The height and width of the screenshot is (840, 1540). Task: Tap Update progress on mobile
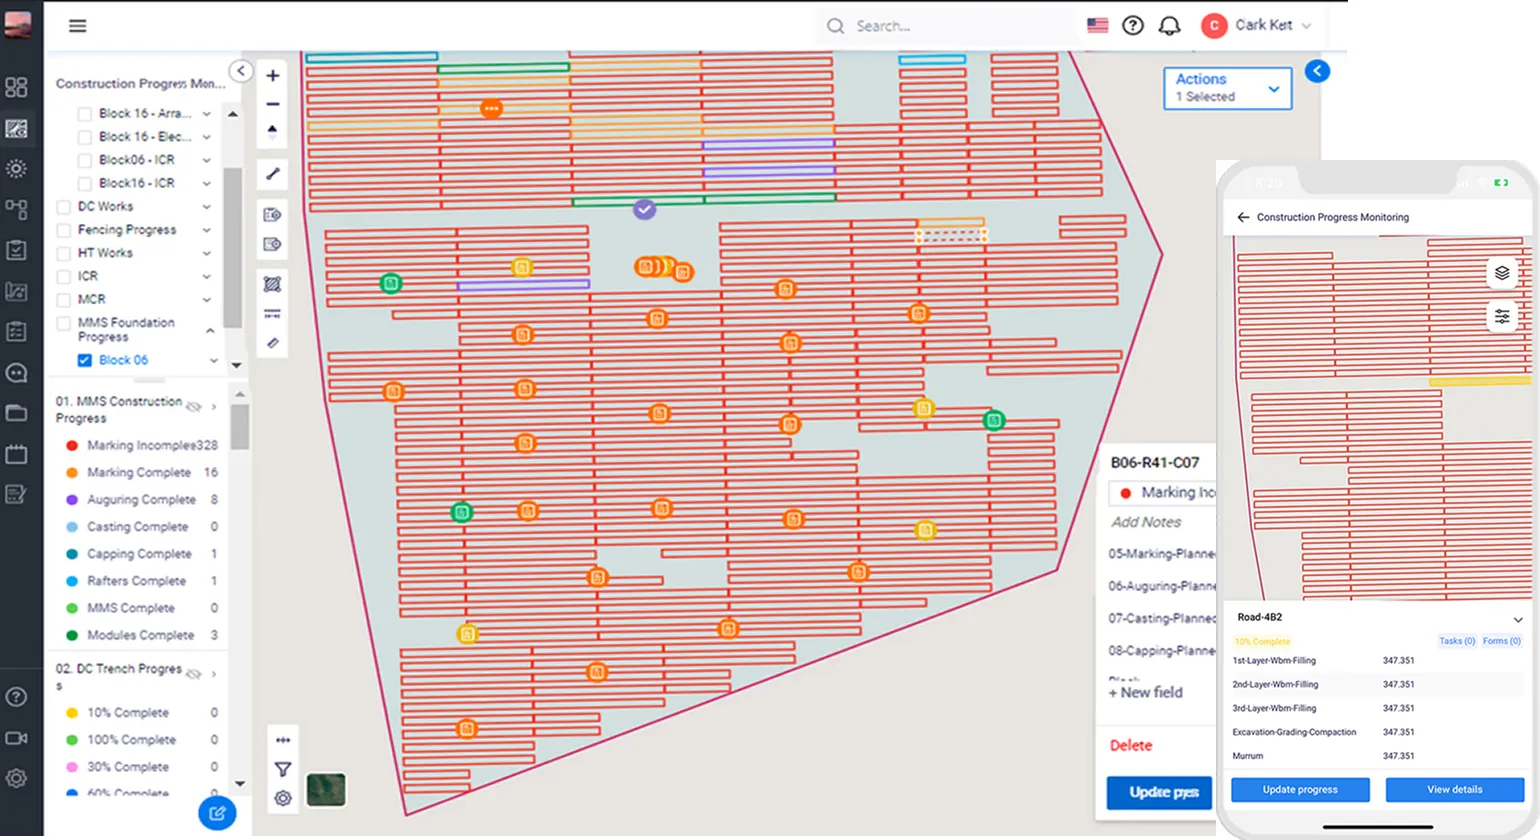coord(1300,790)
